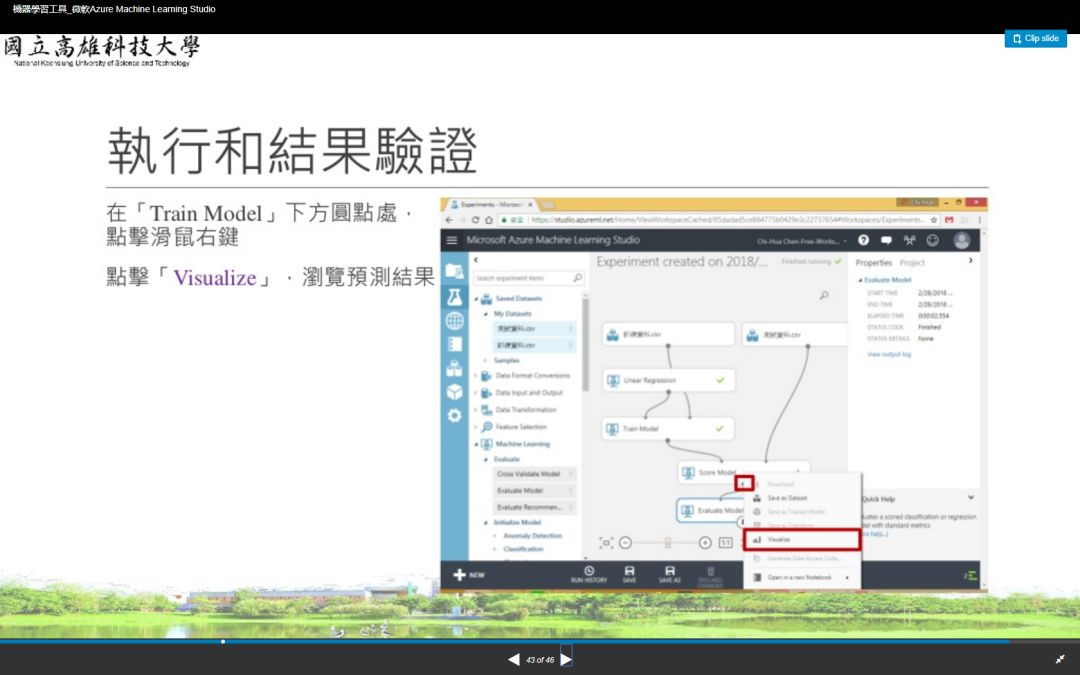Reset canvas zoom with 1:1 button

pyautogui.click(x=725, y=543)
